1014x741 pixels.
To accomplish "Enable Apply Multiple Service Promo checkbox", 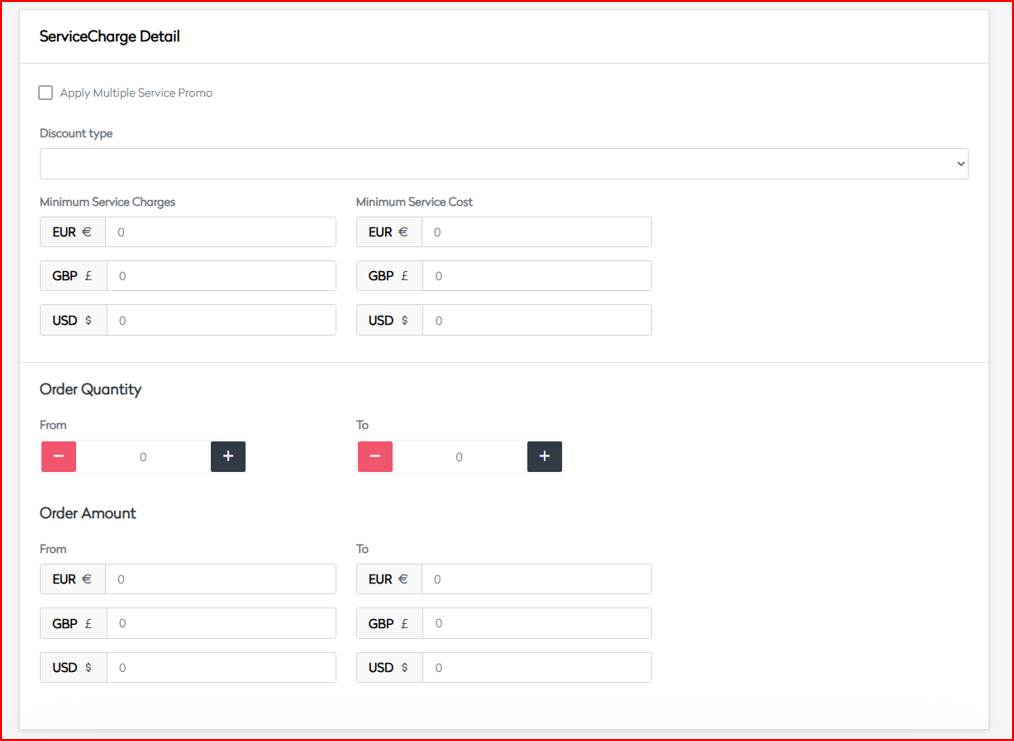I will click(x=46, y=93).
